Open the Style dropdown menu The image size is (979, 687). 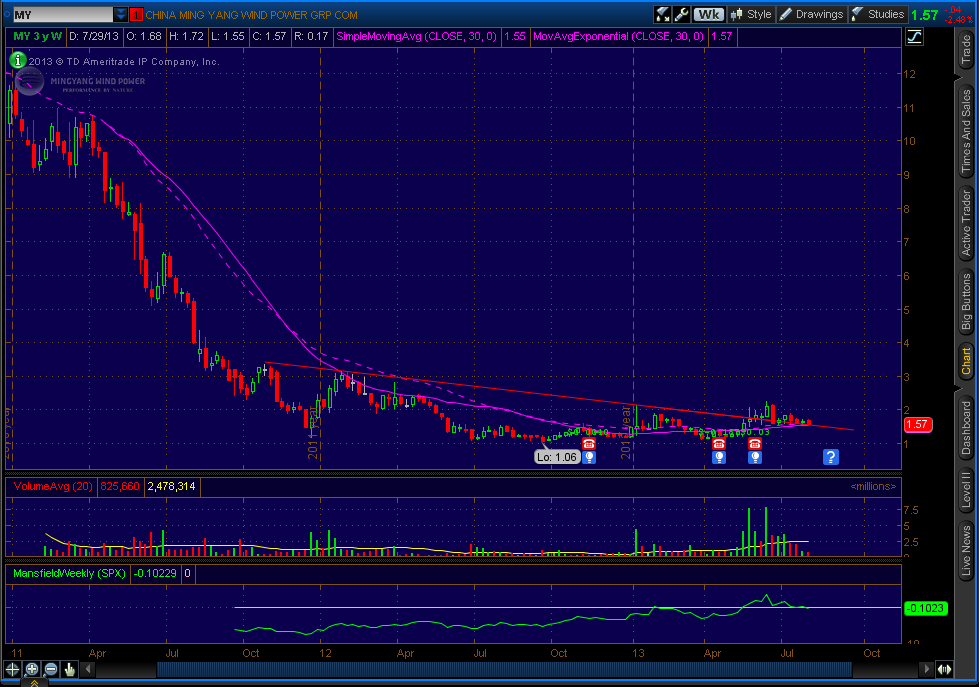(x=752, y=14)
